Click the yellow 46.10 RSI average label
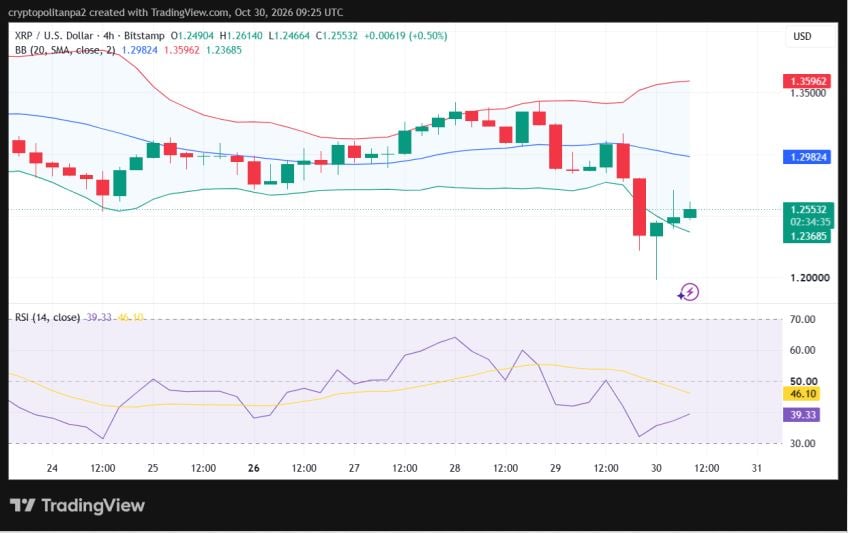The width and height of the screenshot is (848, 533). (802, 394)
